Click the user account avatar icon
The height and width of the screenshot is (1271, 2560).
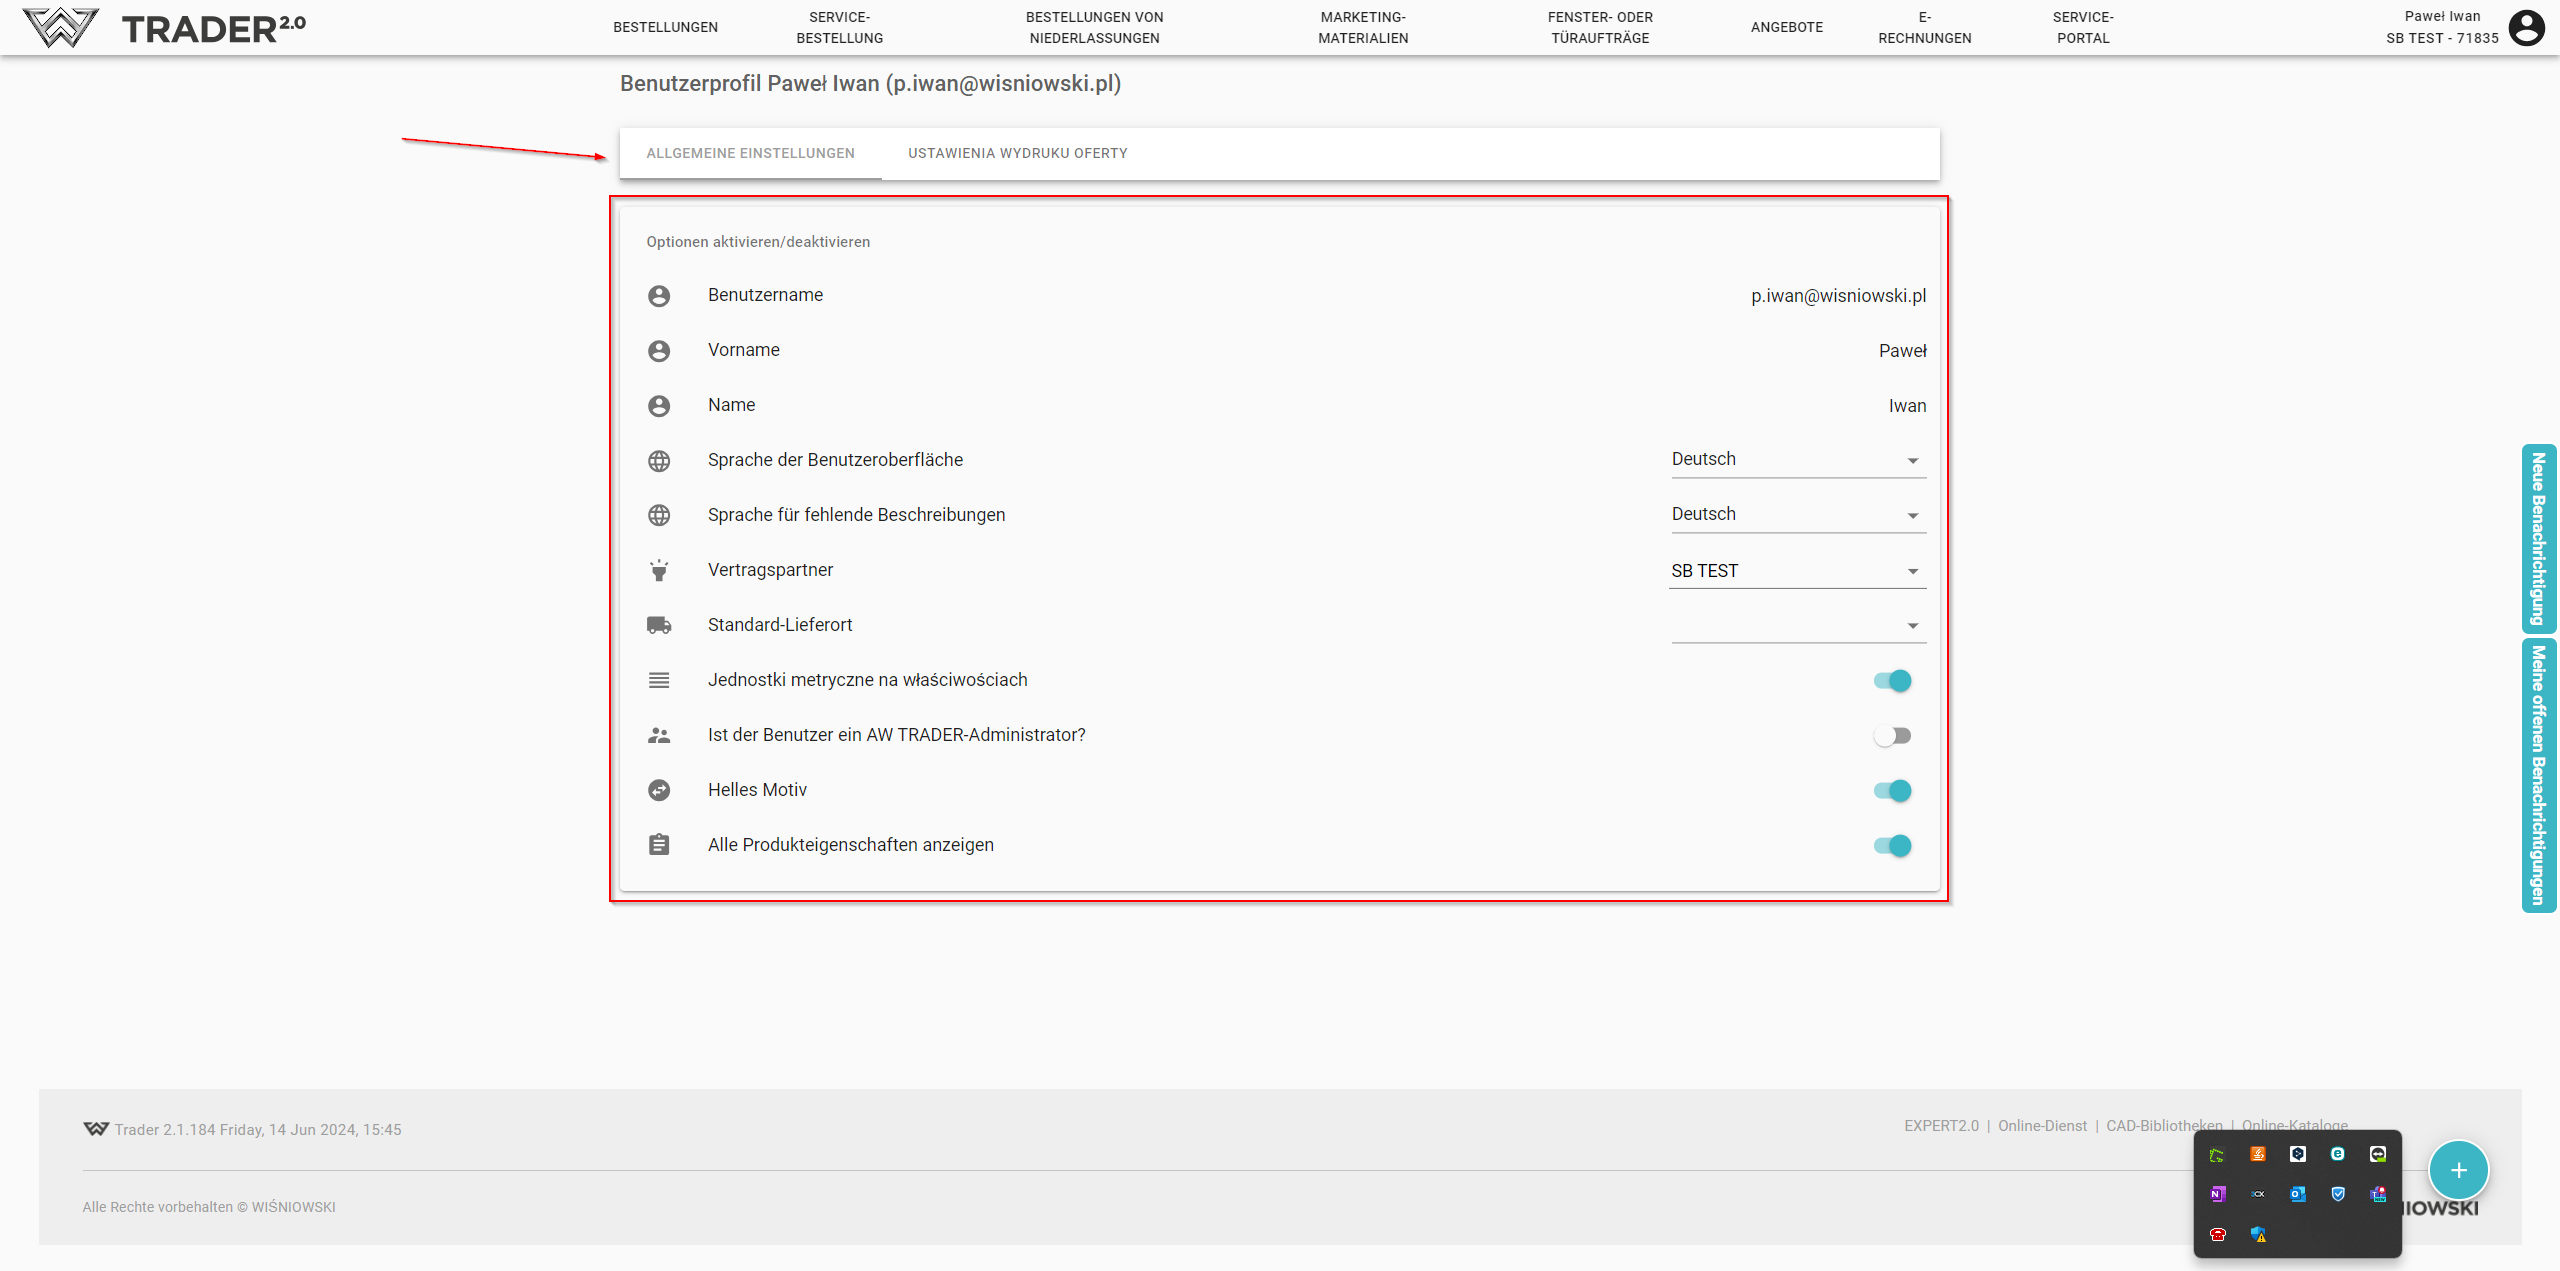tap(2526, 27)
